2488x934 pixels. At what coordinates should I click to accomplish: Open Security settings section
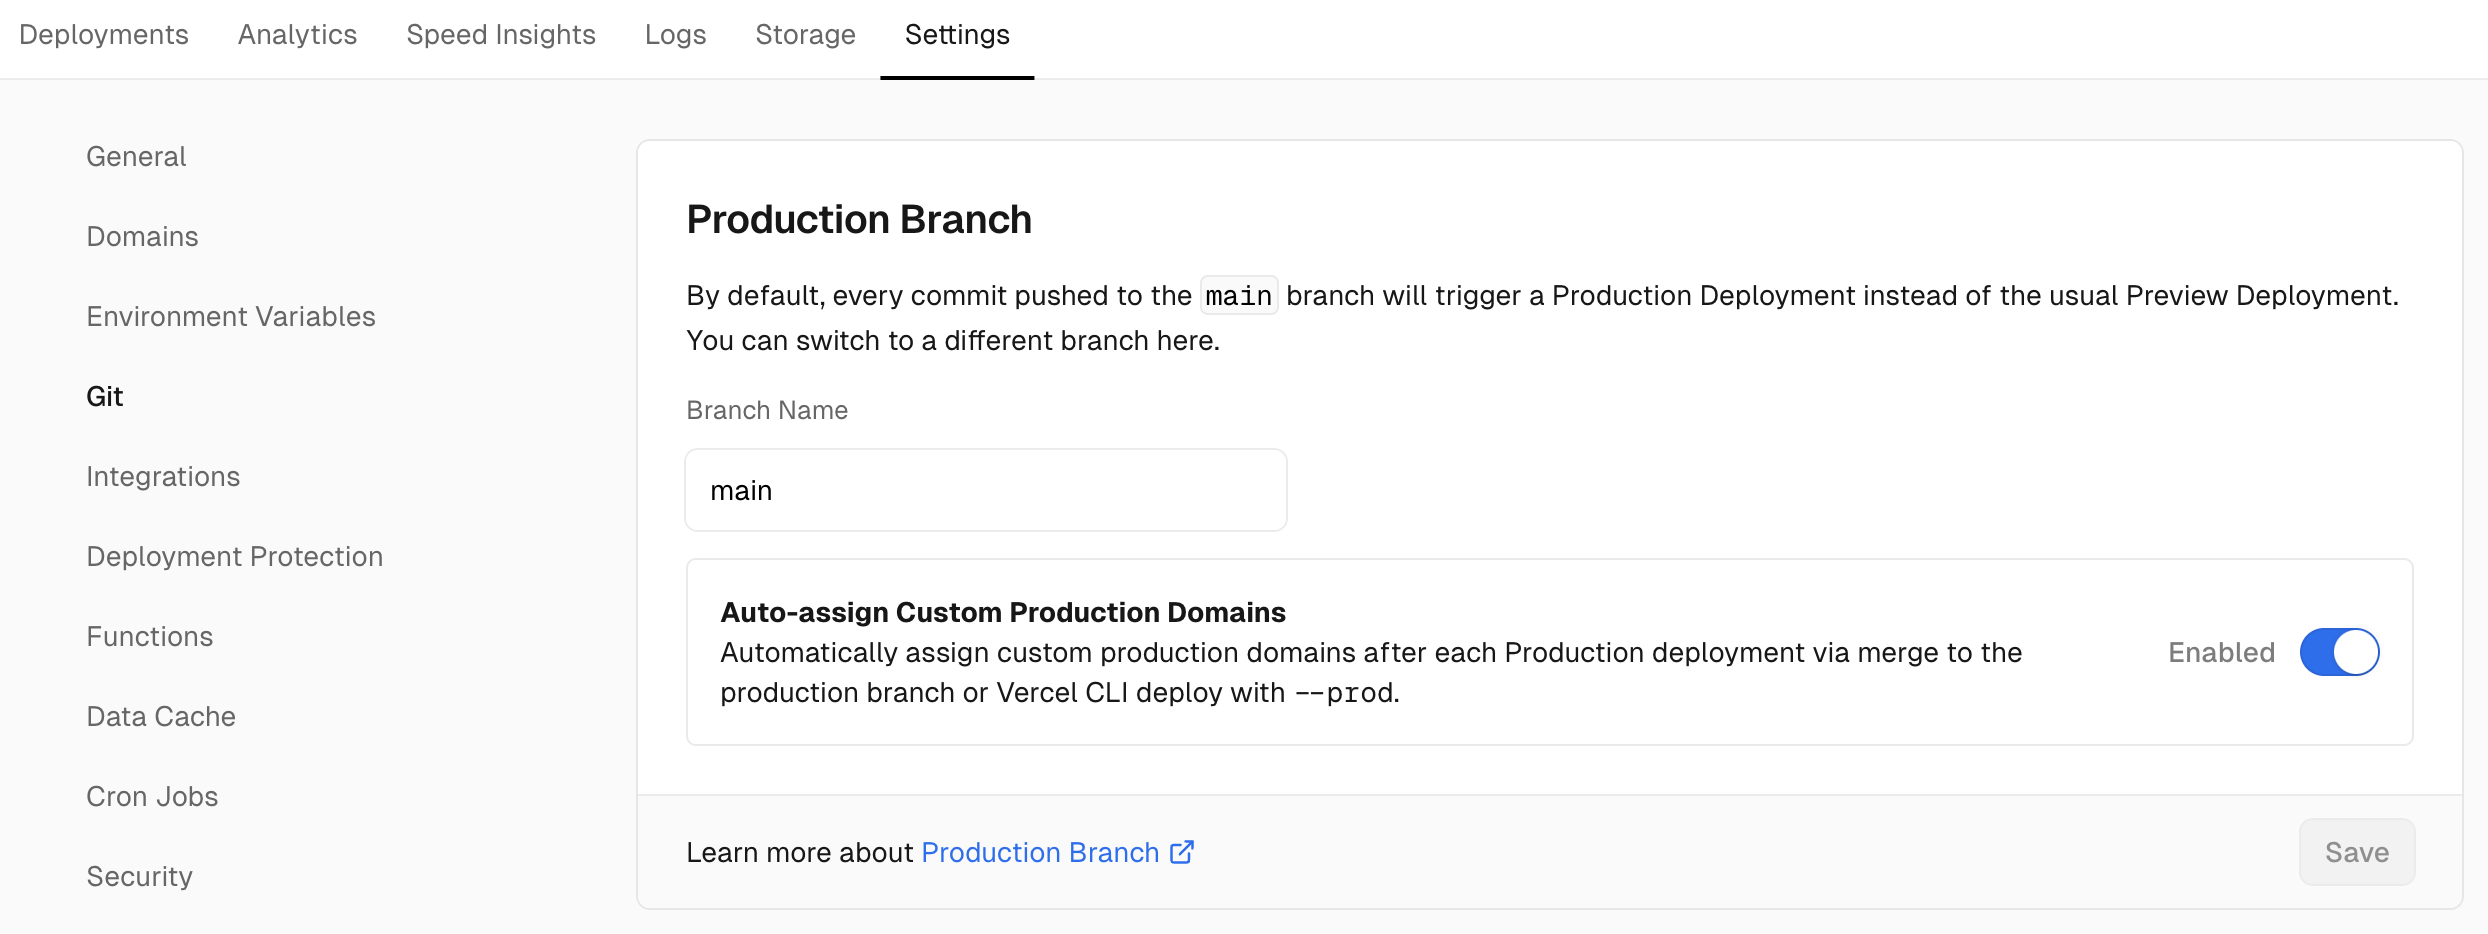(139, 877)
